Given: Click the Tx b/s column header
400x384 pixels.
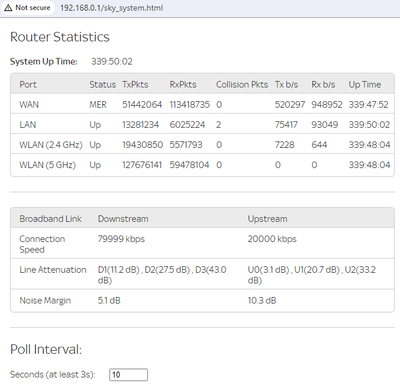Looking at the screenshot, I should (x=286, y=85).
